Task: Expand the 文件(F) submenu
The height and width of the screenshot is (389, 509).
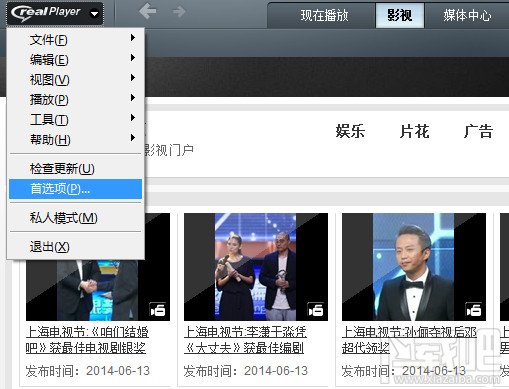Action: click(76, 40)
